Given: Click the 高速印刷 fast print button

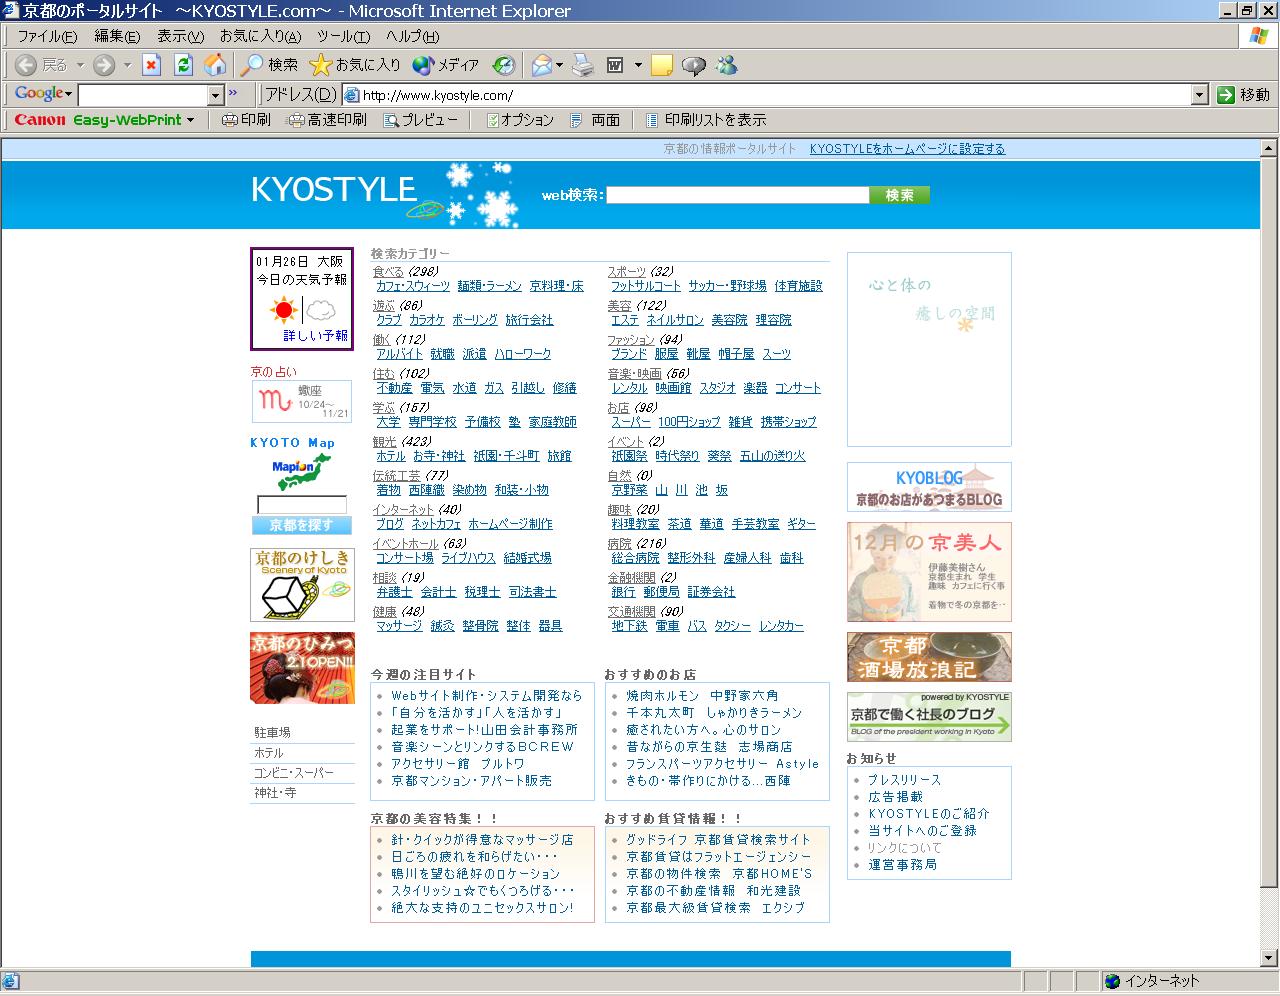Looking at the screenshot, I should (x=328, y=120).
